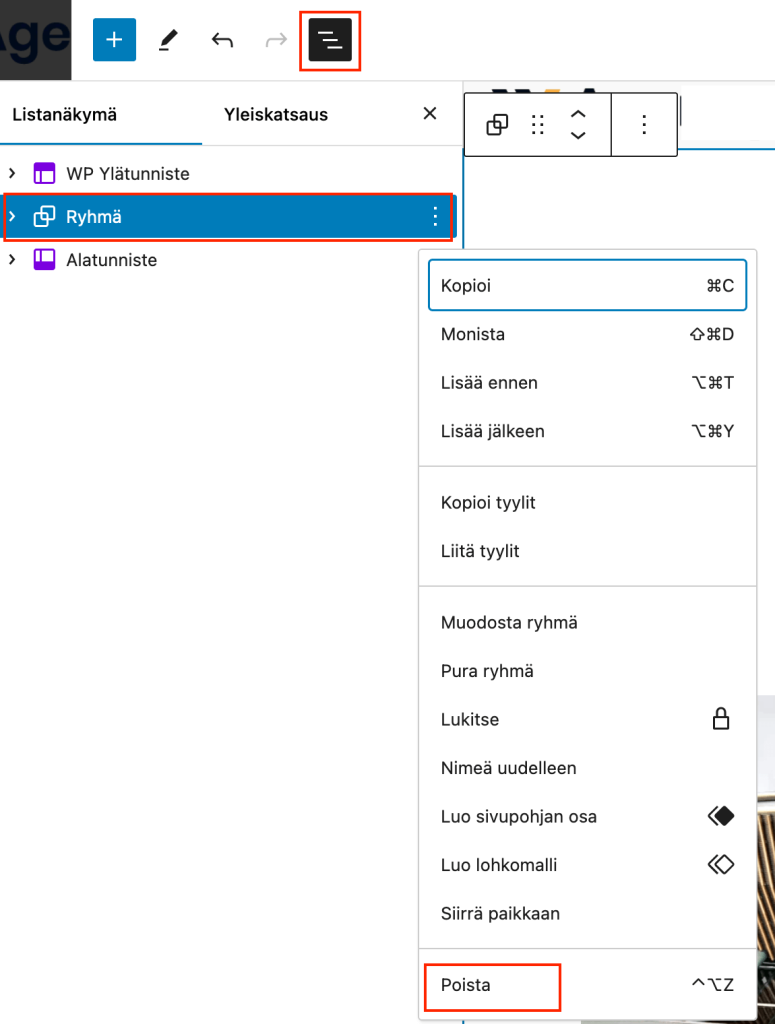Choose Poista to delete block
775x1024 pixels.
(x=588, y=985)
